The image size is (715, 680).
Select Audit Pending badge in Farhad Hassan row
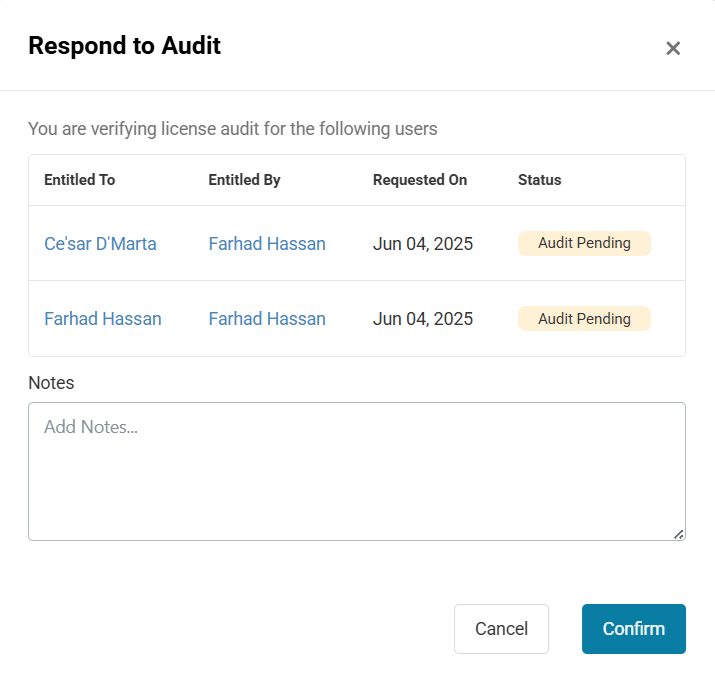coord(584,318)
